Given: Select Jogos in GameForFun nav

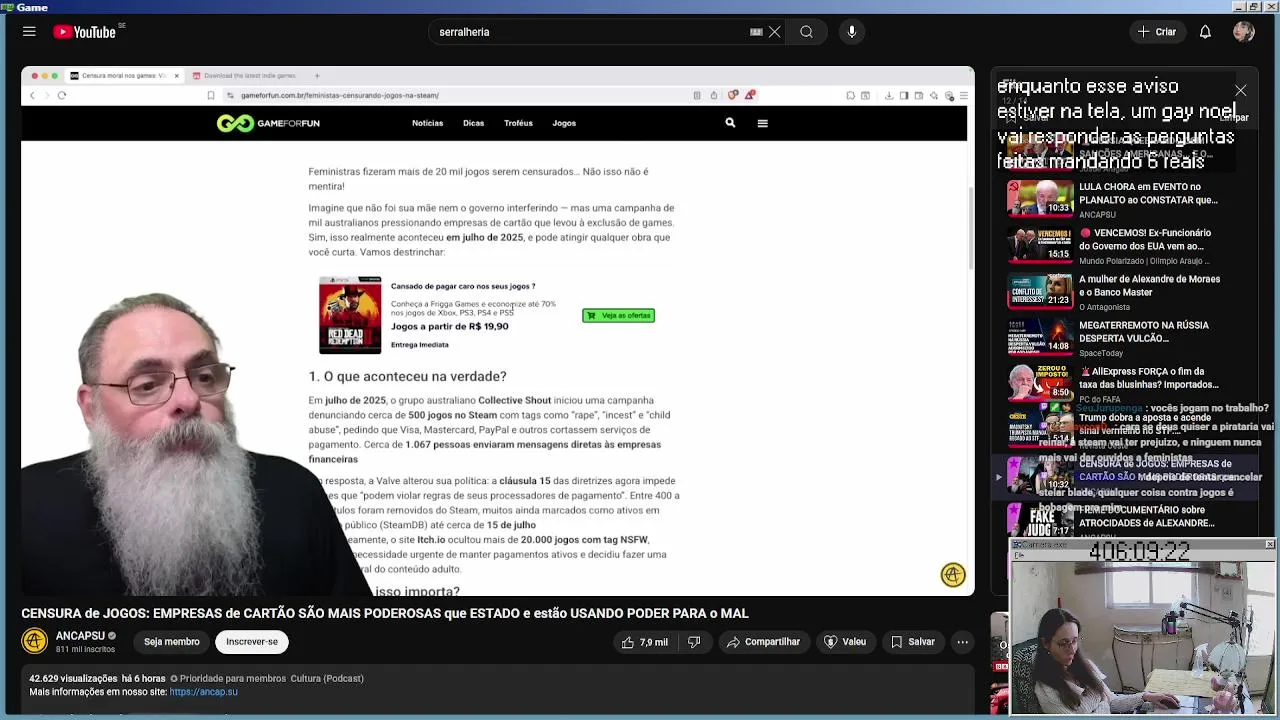Looking at the screenshot, I should click(564, 123).
